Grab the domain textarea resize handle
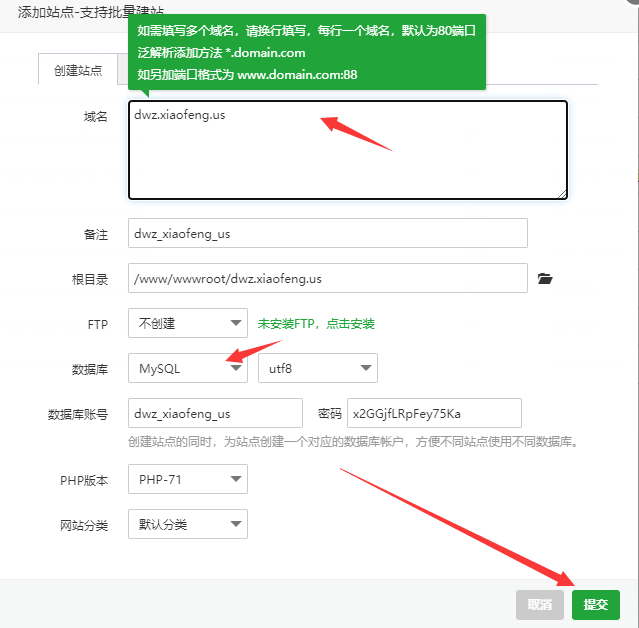 562,194
